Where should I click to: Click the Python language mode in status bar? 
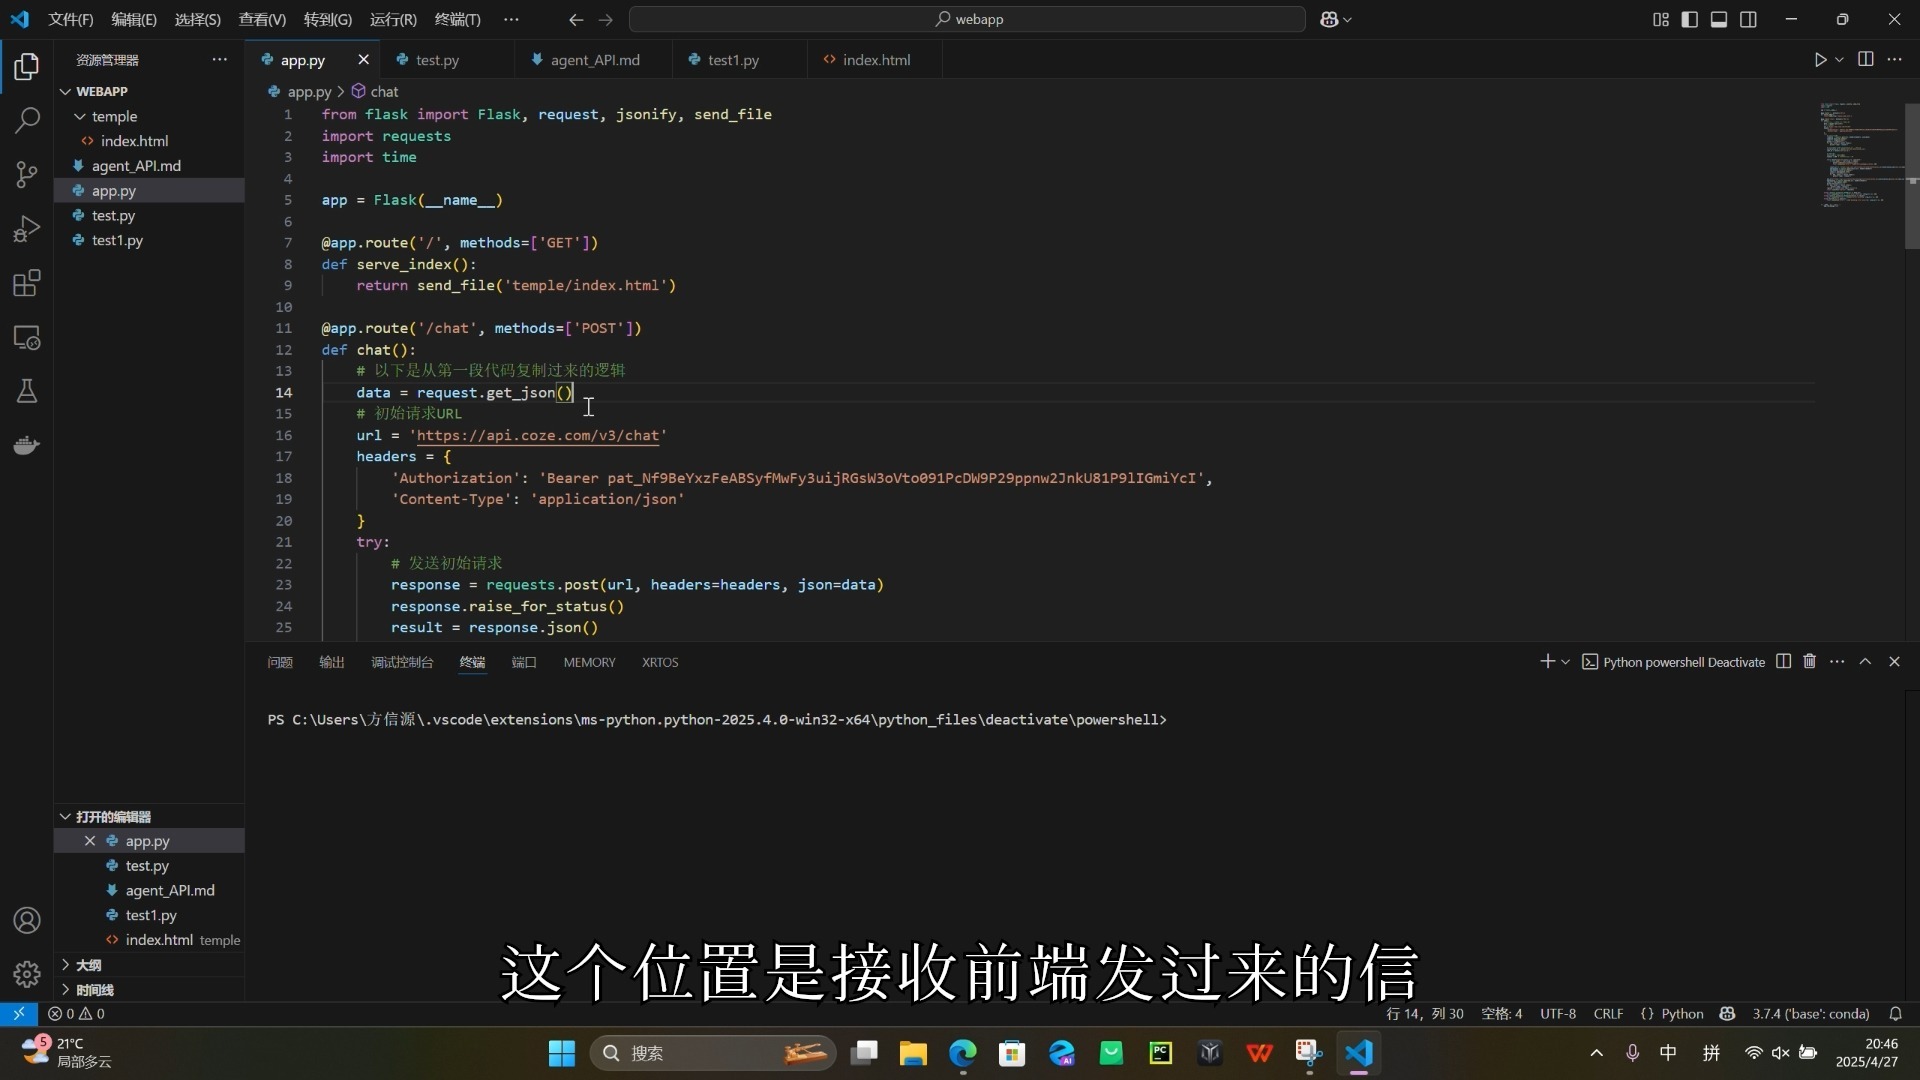point(1681,1014)
